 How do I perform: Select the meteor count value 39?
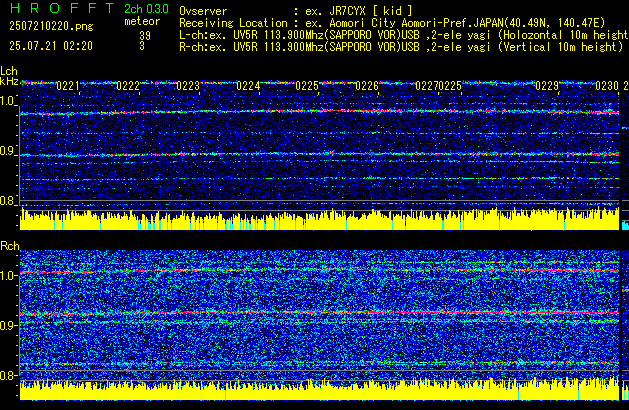[145, 36]
